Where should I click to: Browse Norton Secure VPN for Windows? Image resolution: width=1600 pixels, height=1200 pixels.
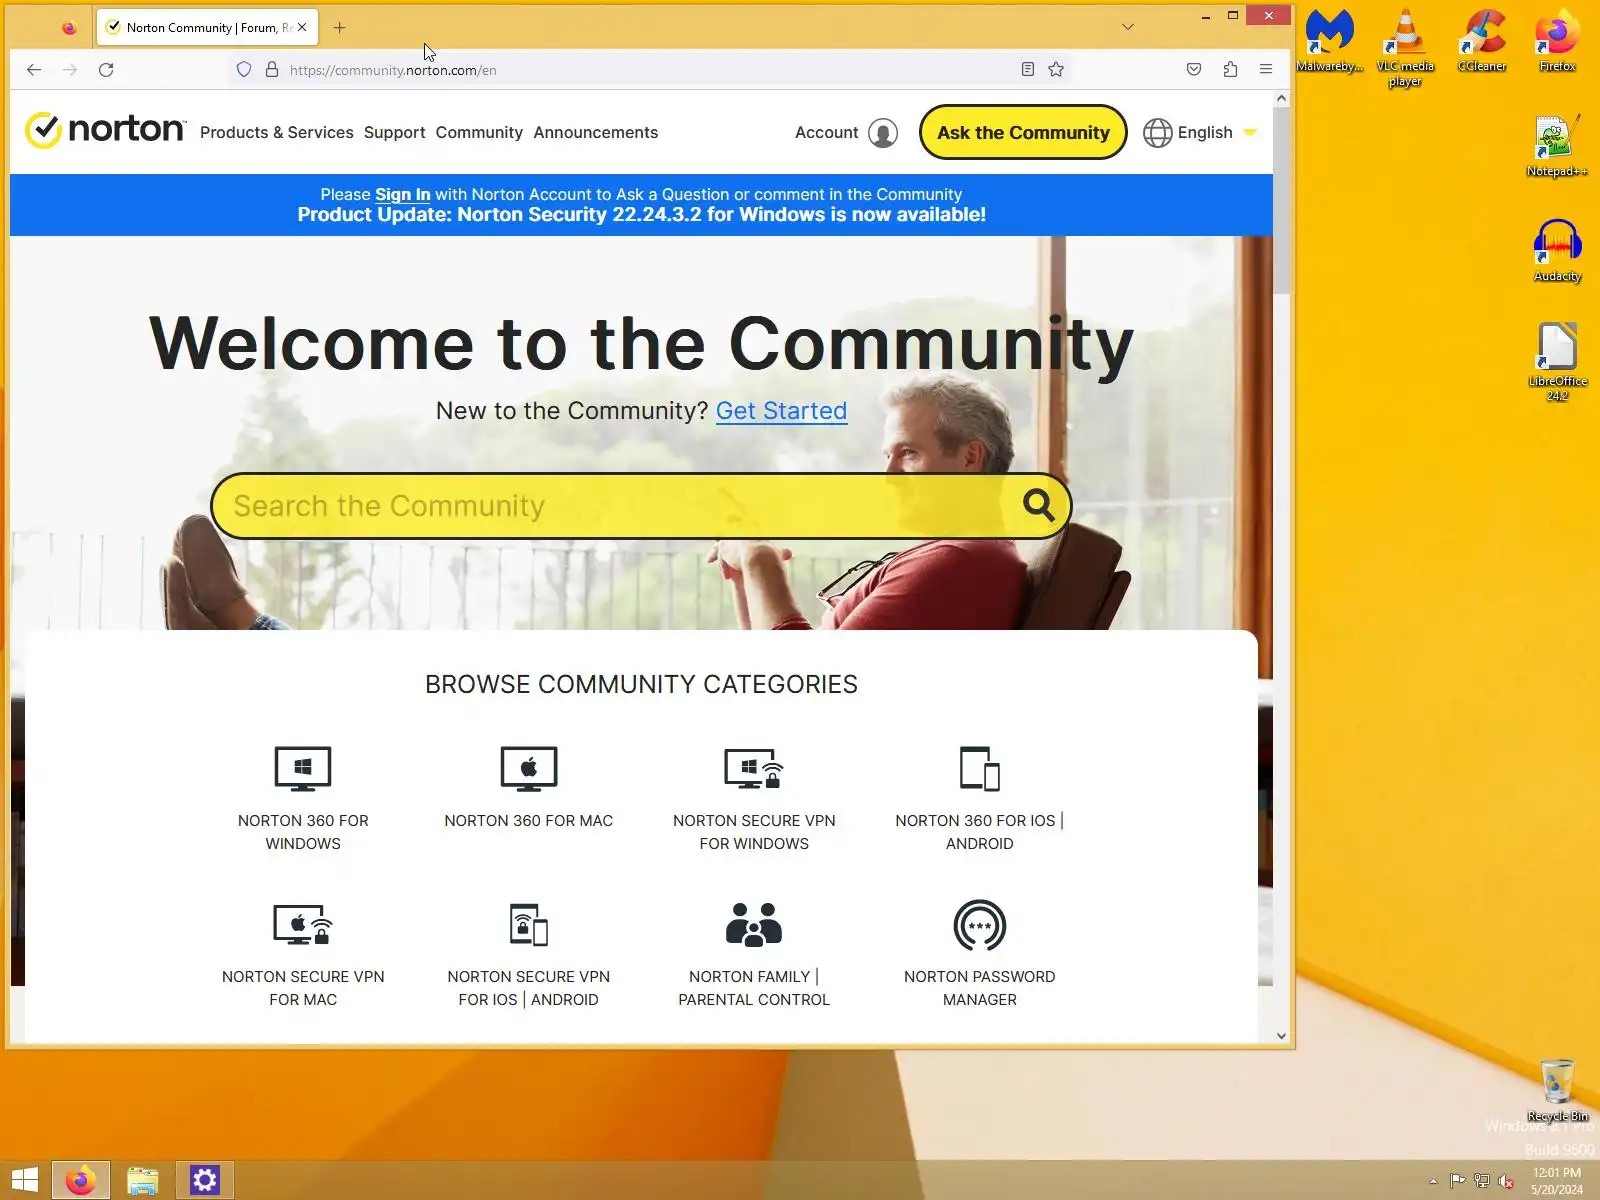754,799
